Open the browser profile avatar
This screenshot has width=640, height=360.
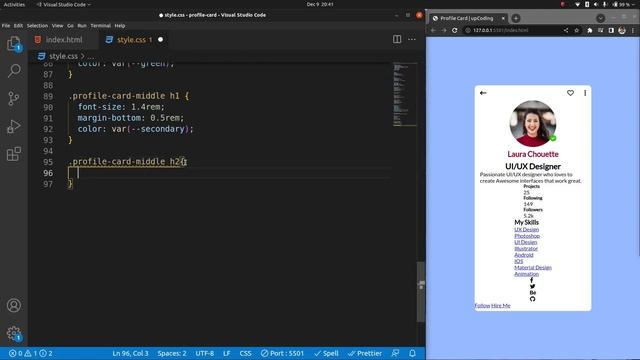coord(622,30)
